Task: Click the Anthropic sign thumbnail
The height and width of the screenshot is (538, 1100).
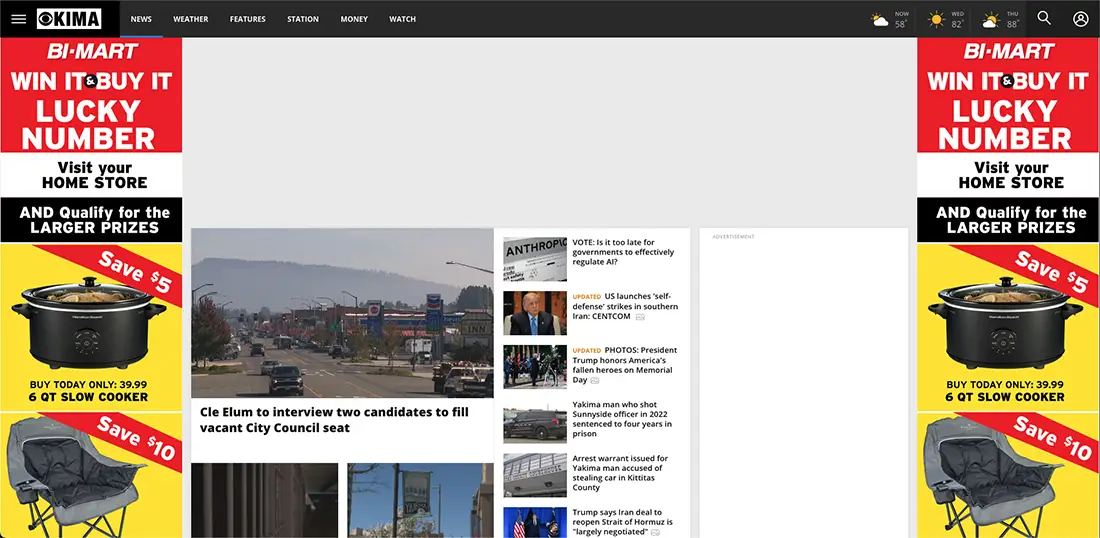Action: point(535,259)
